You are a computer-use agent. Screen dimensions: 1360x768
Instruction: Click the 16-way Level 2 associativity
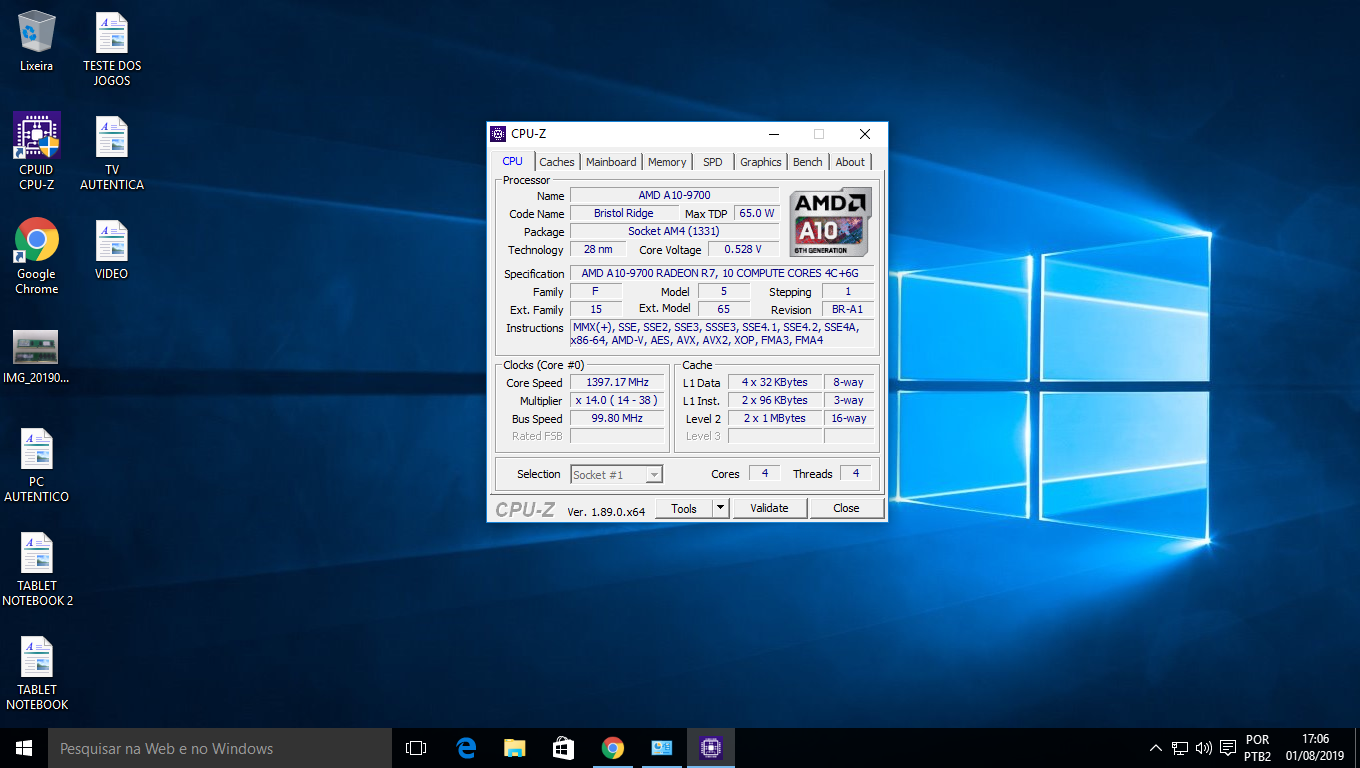[x=848, y=418]
